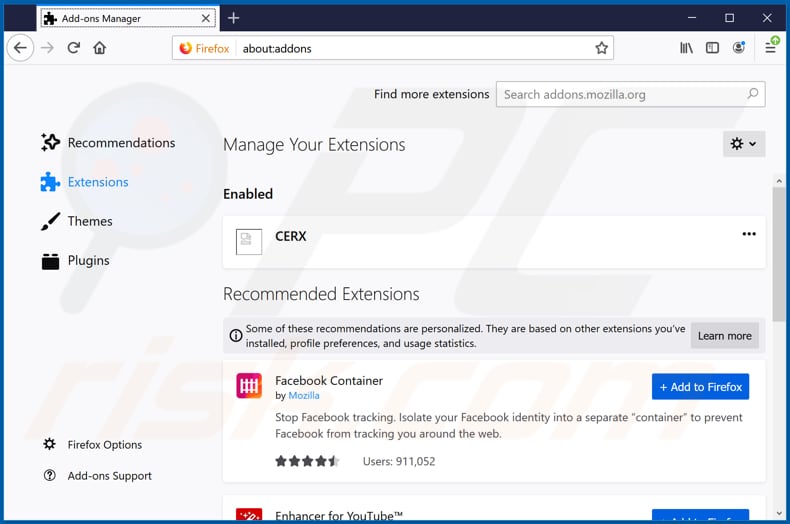Select the Add-ons Manager tab
Viewport: 790px width, 524px height.
click(x=128, y=19)
